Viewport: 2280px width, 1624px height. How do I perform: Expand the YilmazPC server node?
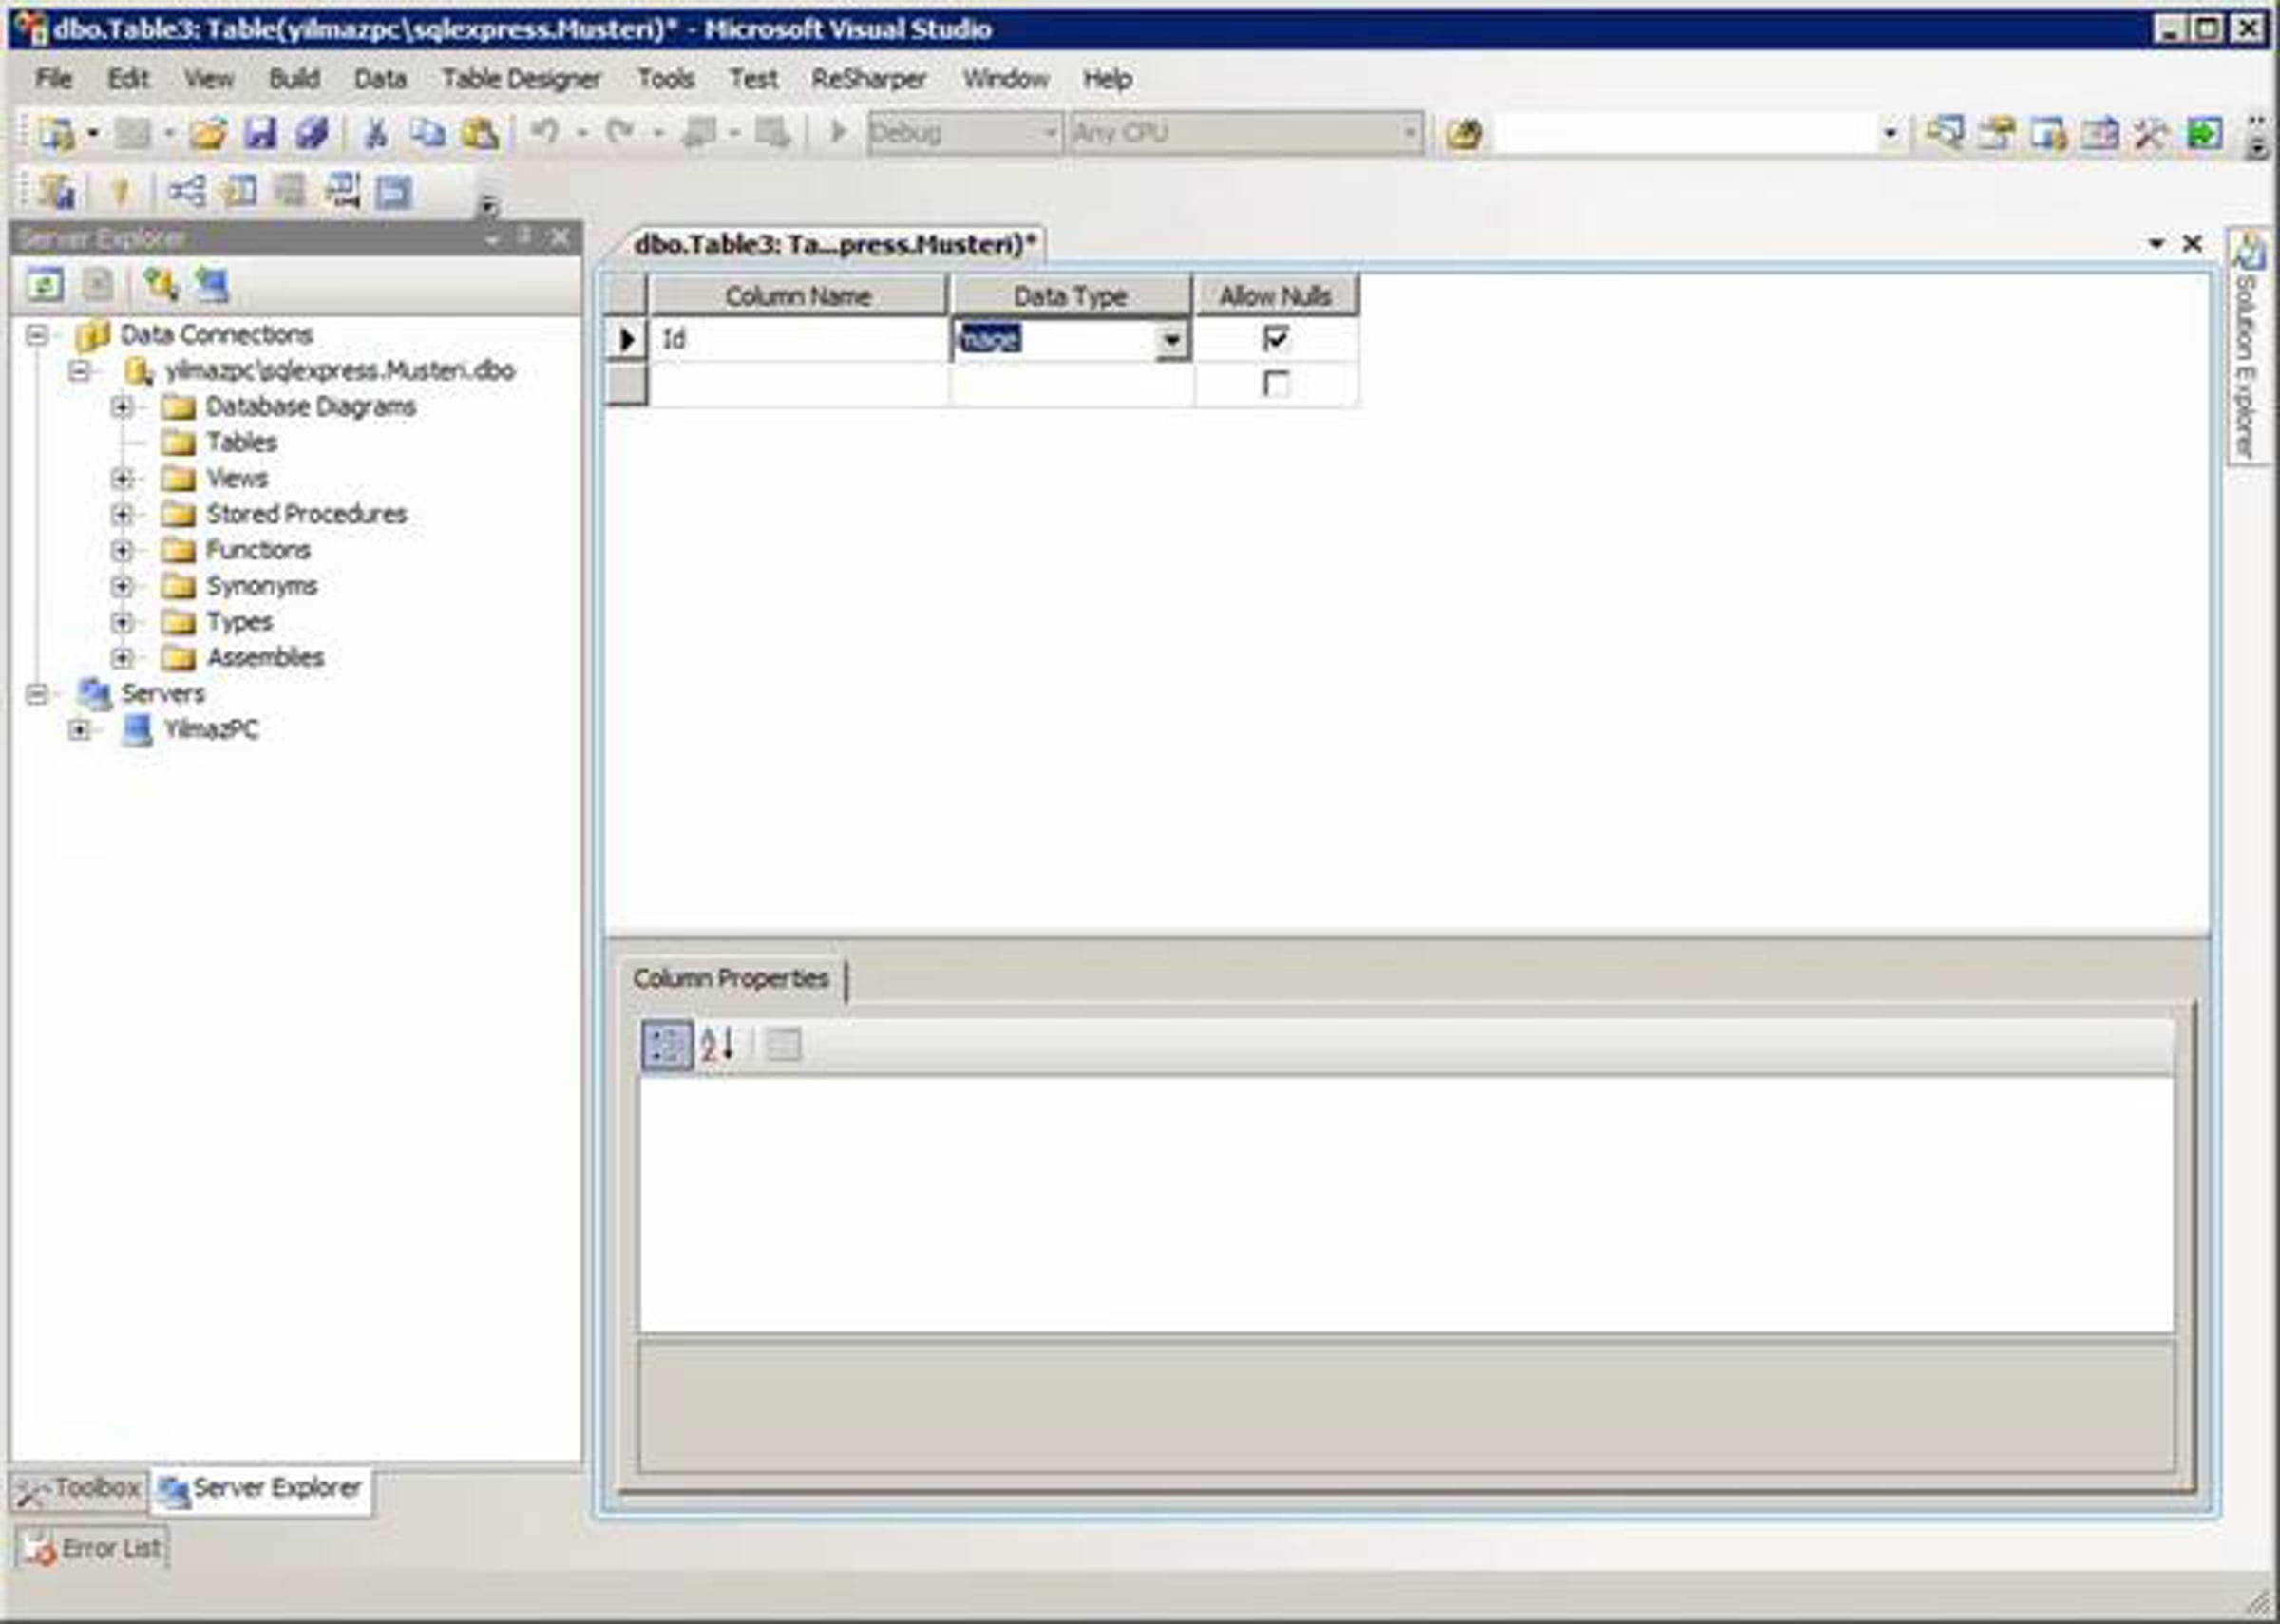point(80,730)
